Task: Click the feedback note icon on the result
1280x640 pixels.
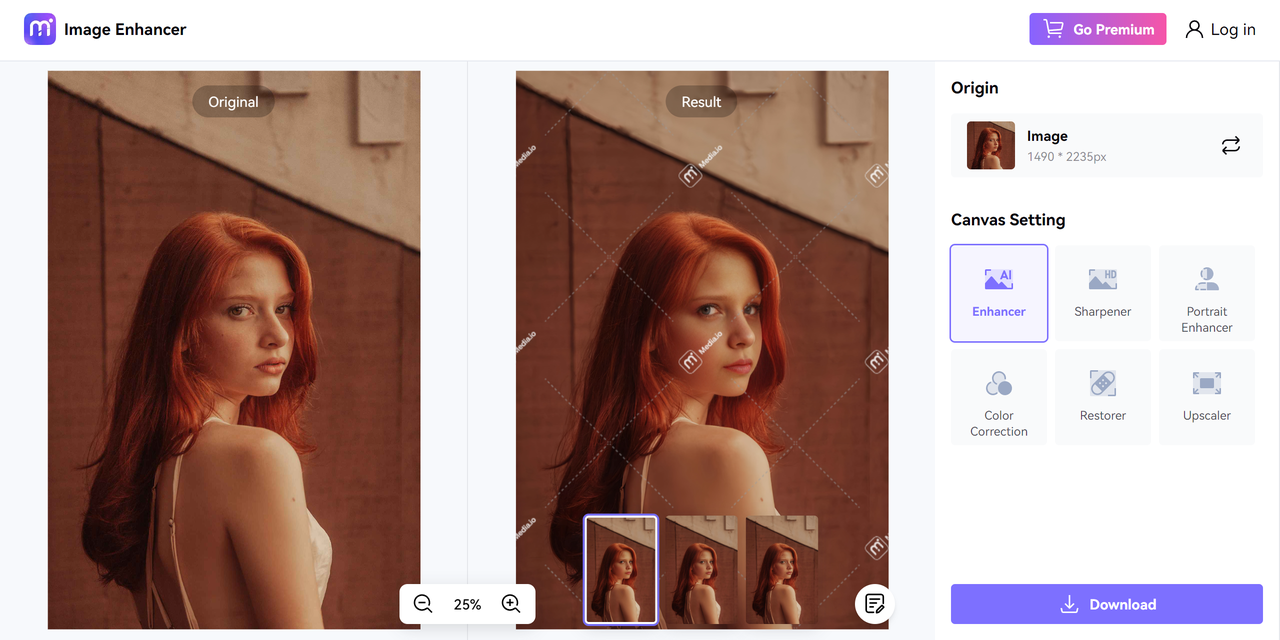Action: 875,603
